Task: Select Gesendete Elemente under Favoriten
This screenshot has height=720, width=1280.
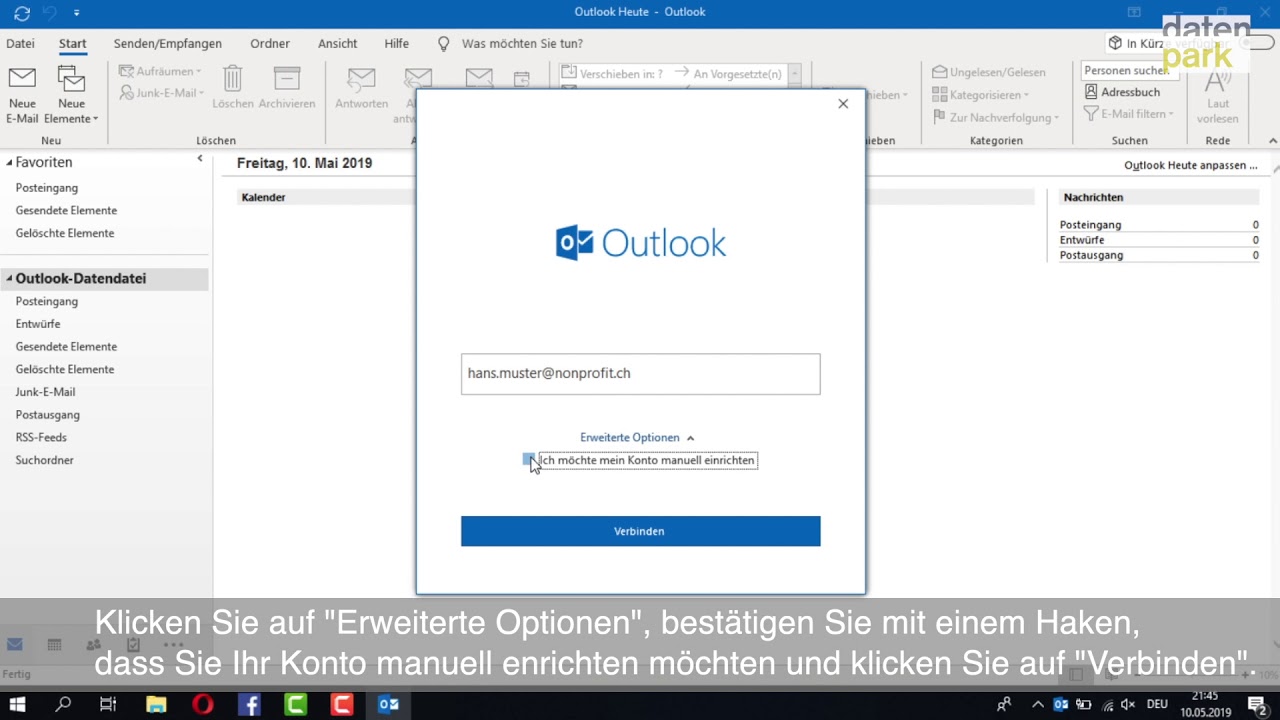Action: [66, 211]
